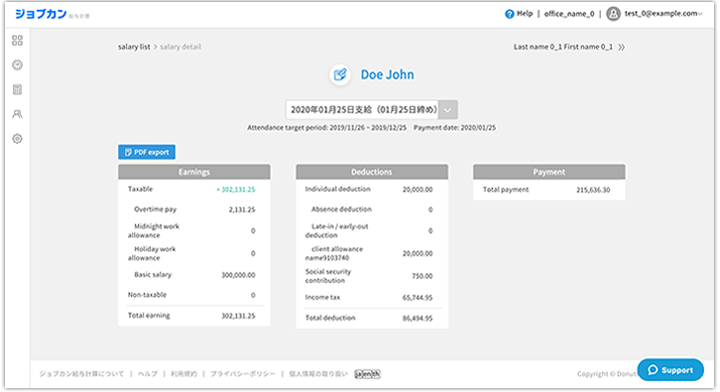Image resolution: width=720 pixels, height=392 pixels.
Task: Go to next employee with double chevron
Action: (621, 47)
